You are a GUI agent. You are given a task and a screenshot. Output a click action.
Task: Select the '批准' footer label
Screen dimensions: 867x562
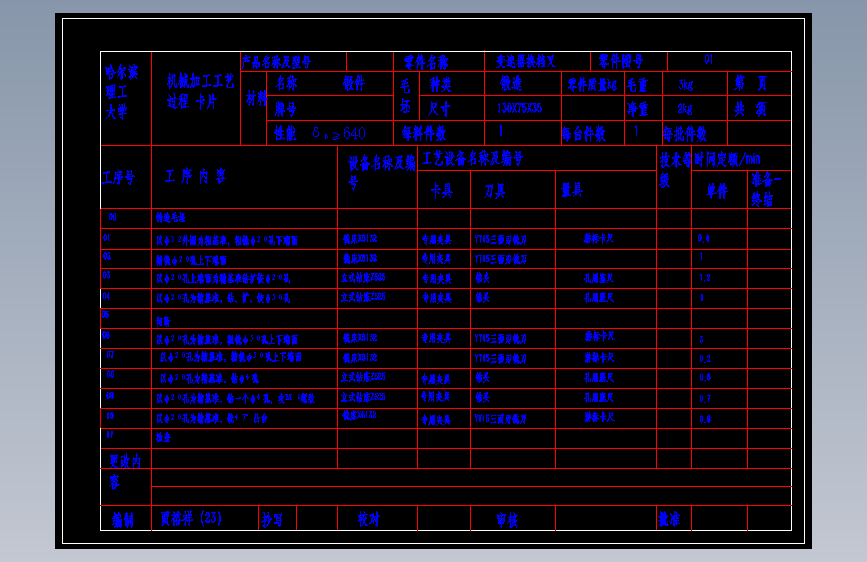(669, 519)
